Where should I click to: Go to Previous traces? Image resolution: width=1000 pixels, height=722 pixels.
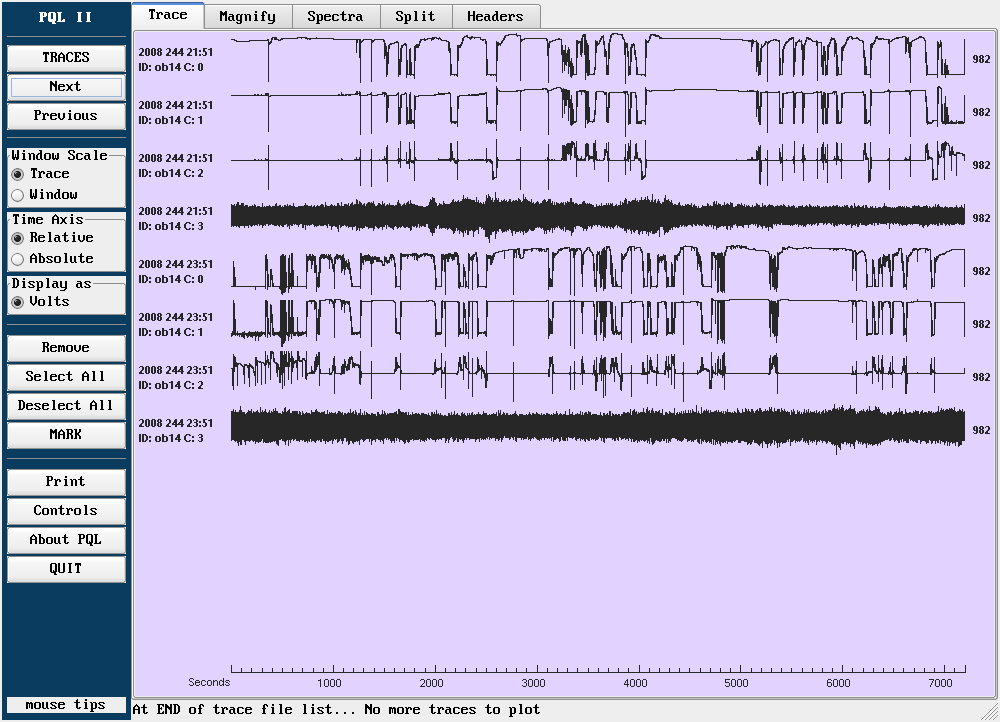[66, 116]
